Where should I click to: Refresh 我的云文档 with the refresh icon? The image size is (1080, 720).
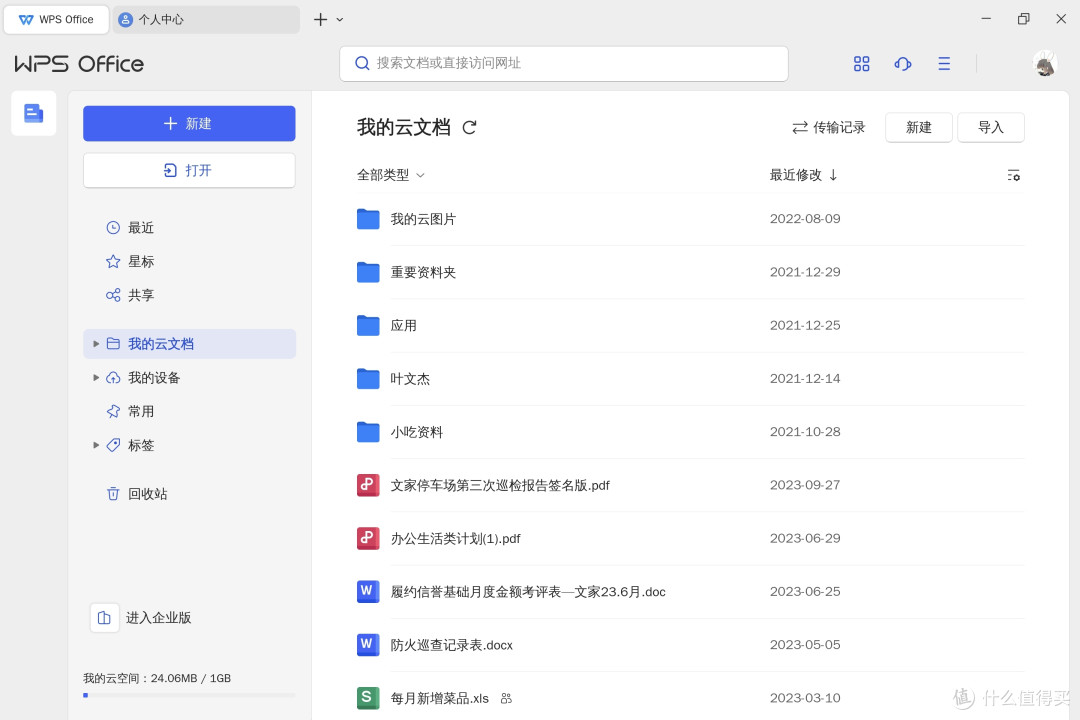coord(468,127)
